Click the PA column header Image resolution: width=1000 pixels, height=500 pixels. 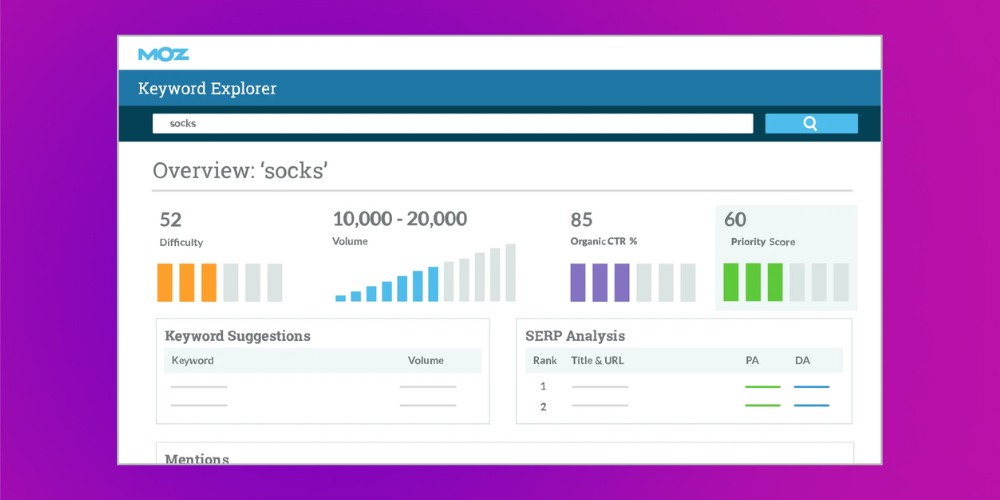click(x=752, y=360)
